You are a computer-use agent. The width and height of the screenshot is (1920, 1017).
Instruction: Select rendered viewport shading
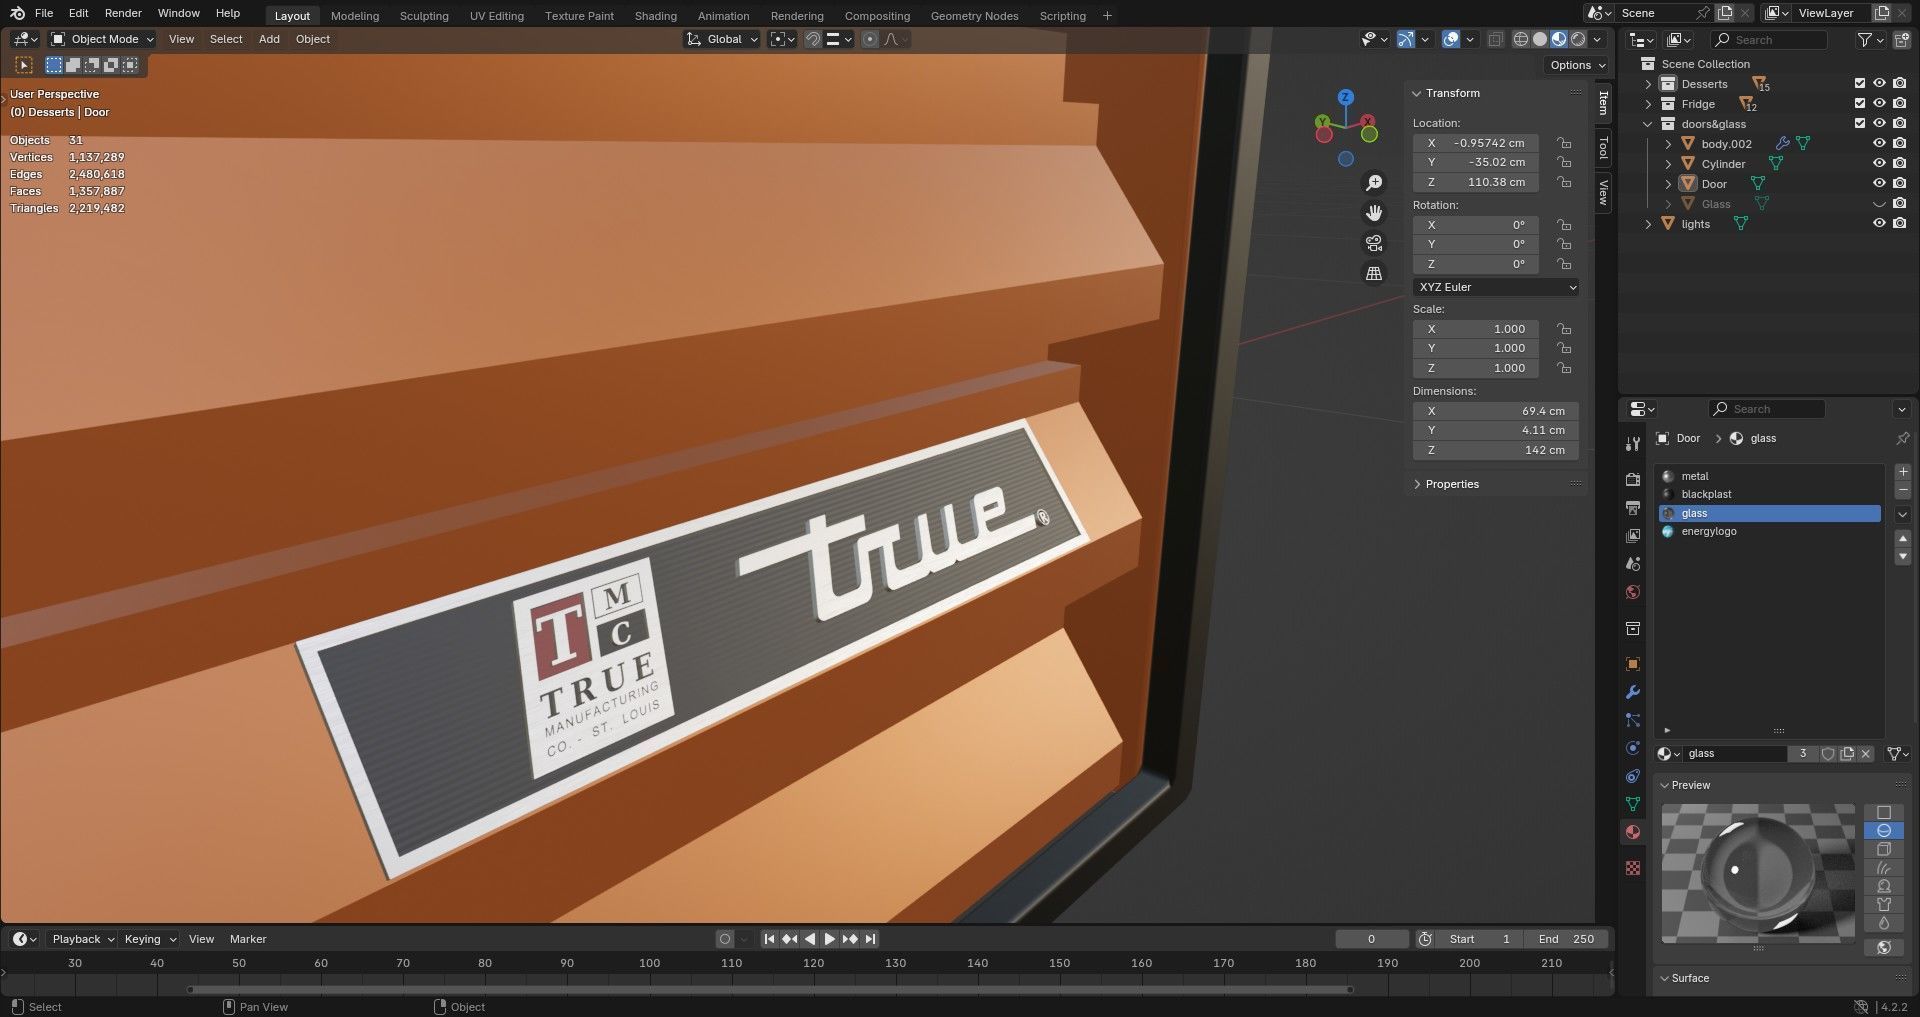[1578, 39]
